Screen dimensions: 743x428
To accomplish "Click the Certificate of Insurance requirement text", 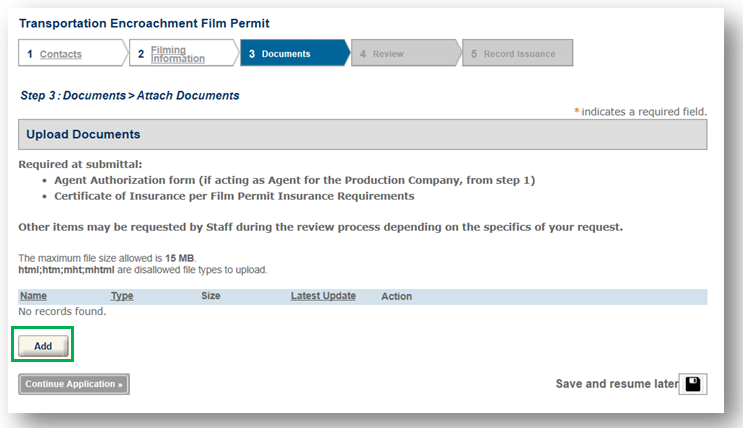I will tap(234, 196).
